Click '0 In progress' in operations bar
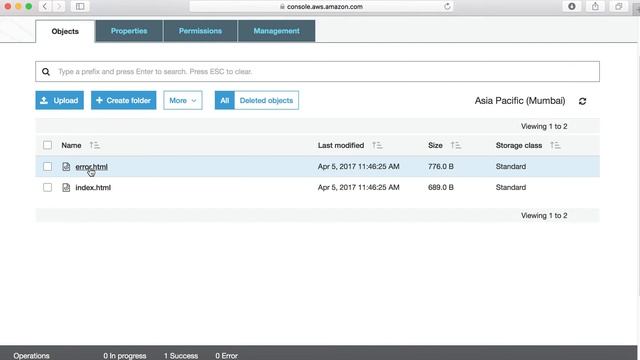The width and height of the screenshot is (640, 360). coord(124,356)
